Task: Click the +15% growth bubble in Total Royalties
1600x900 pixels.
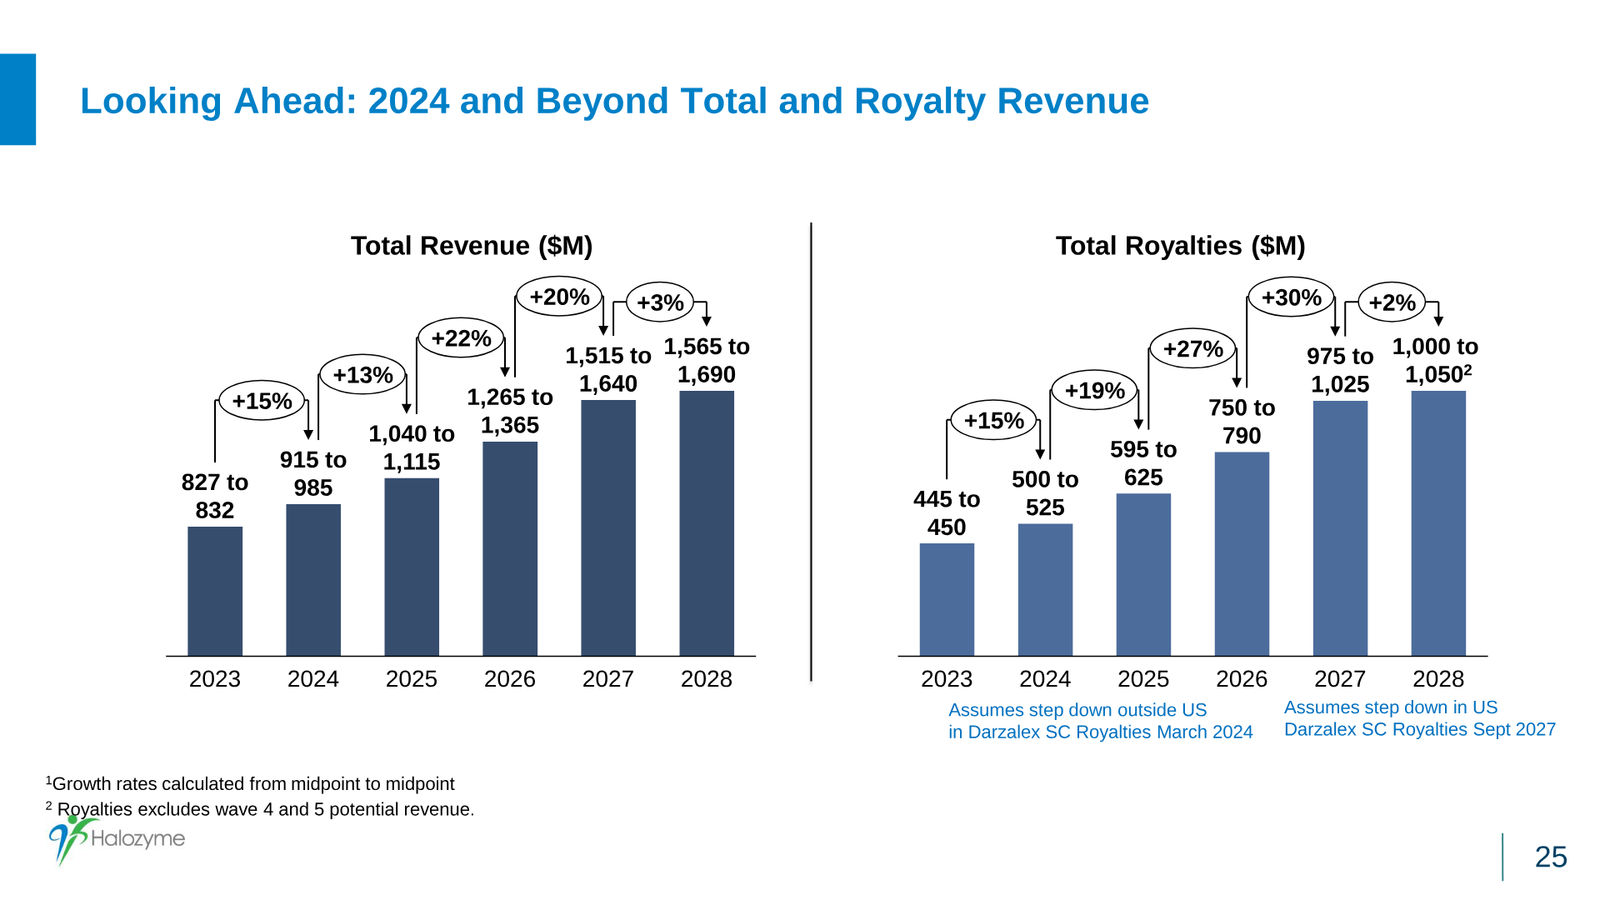Action: point(994,420)
